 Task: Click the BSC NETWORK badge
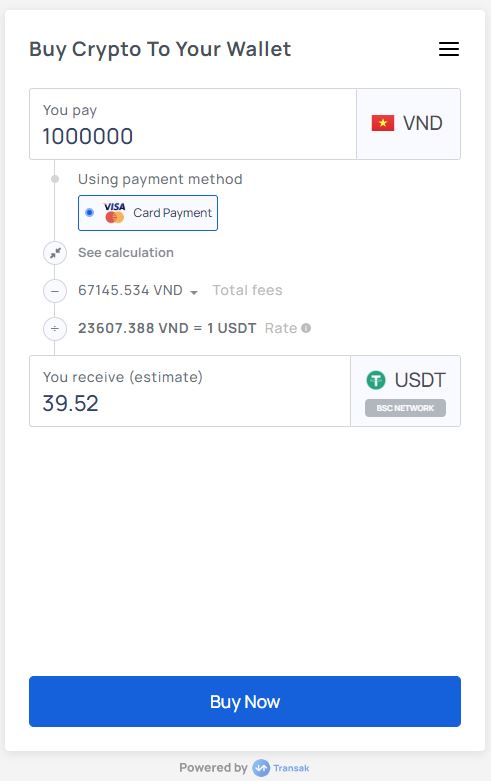click(405, 408)
